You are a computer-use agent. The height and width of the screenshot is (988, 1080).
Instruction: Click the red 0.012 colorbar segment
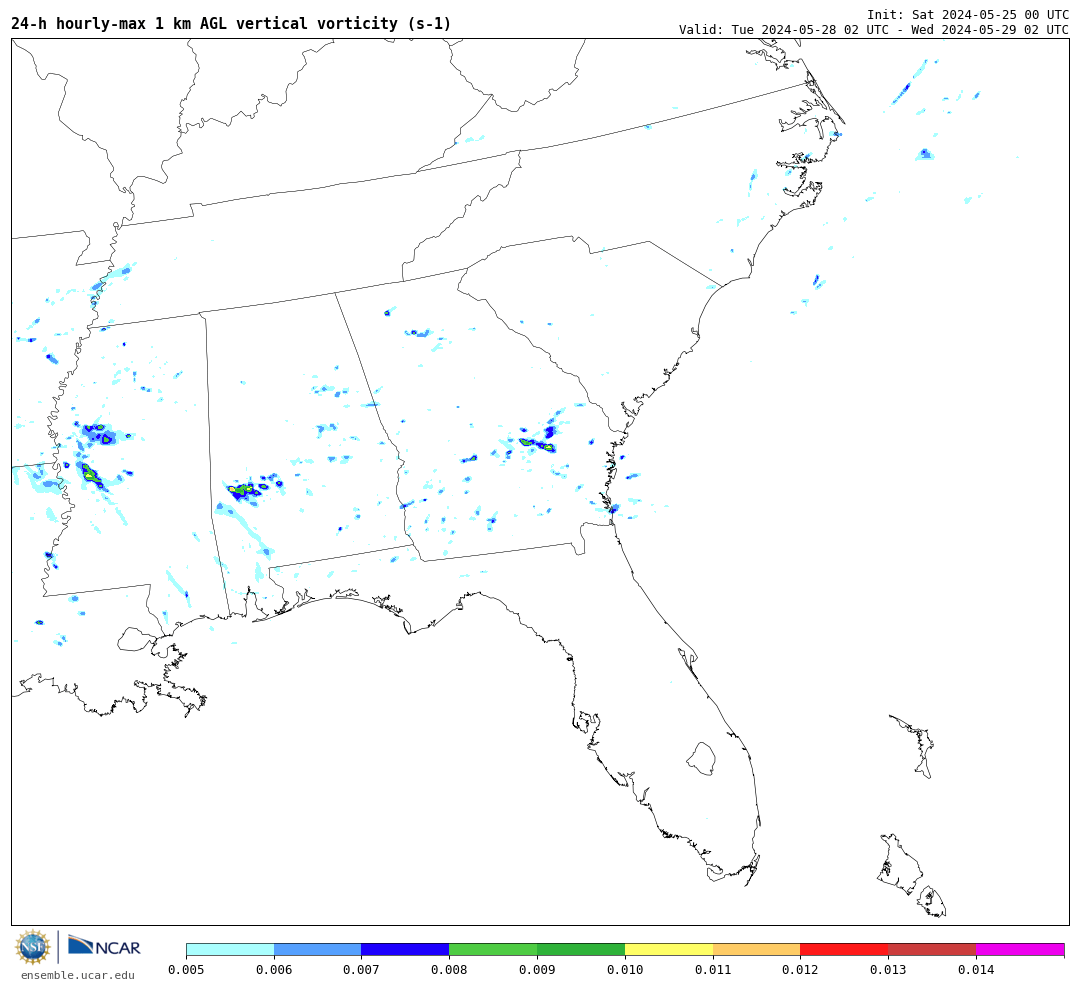[844, 950]
